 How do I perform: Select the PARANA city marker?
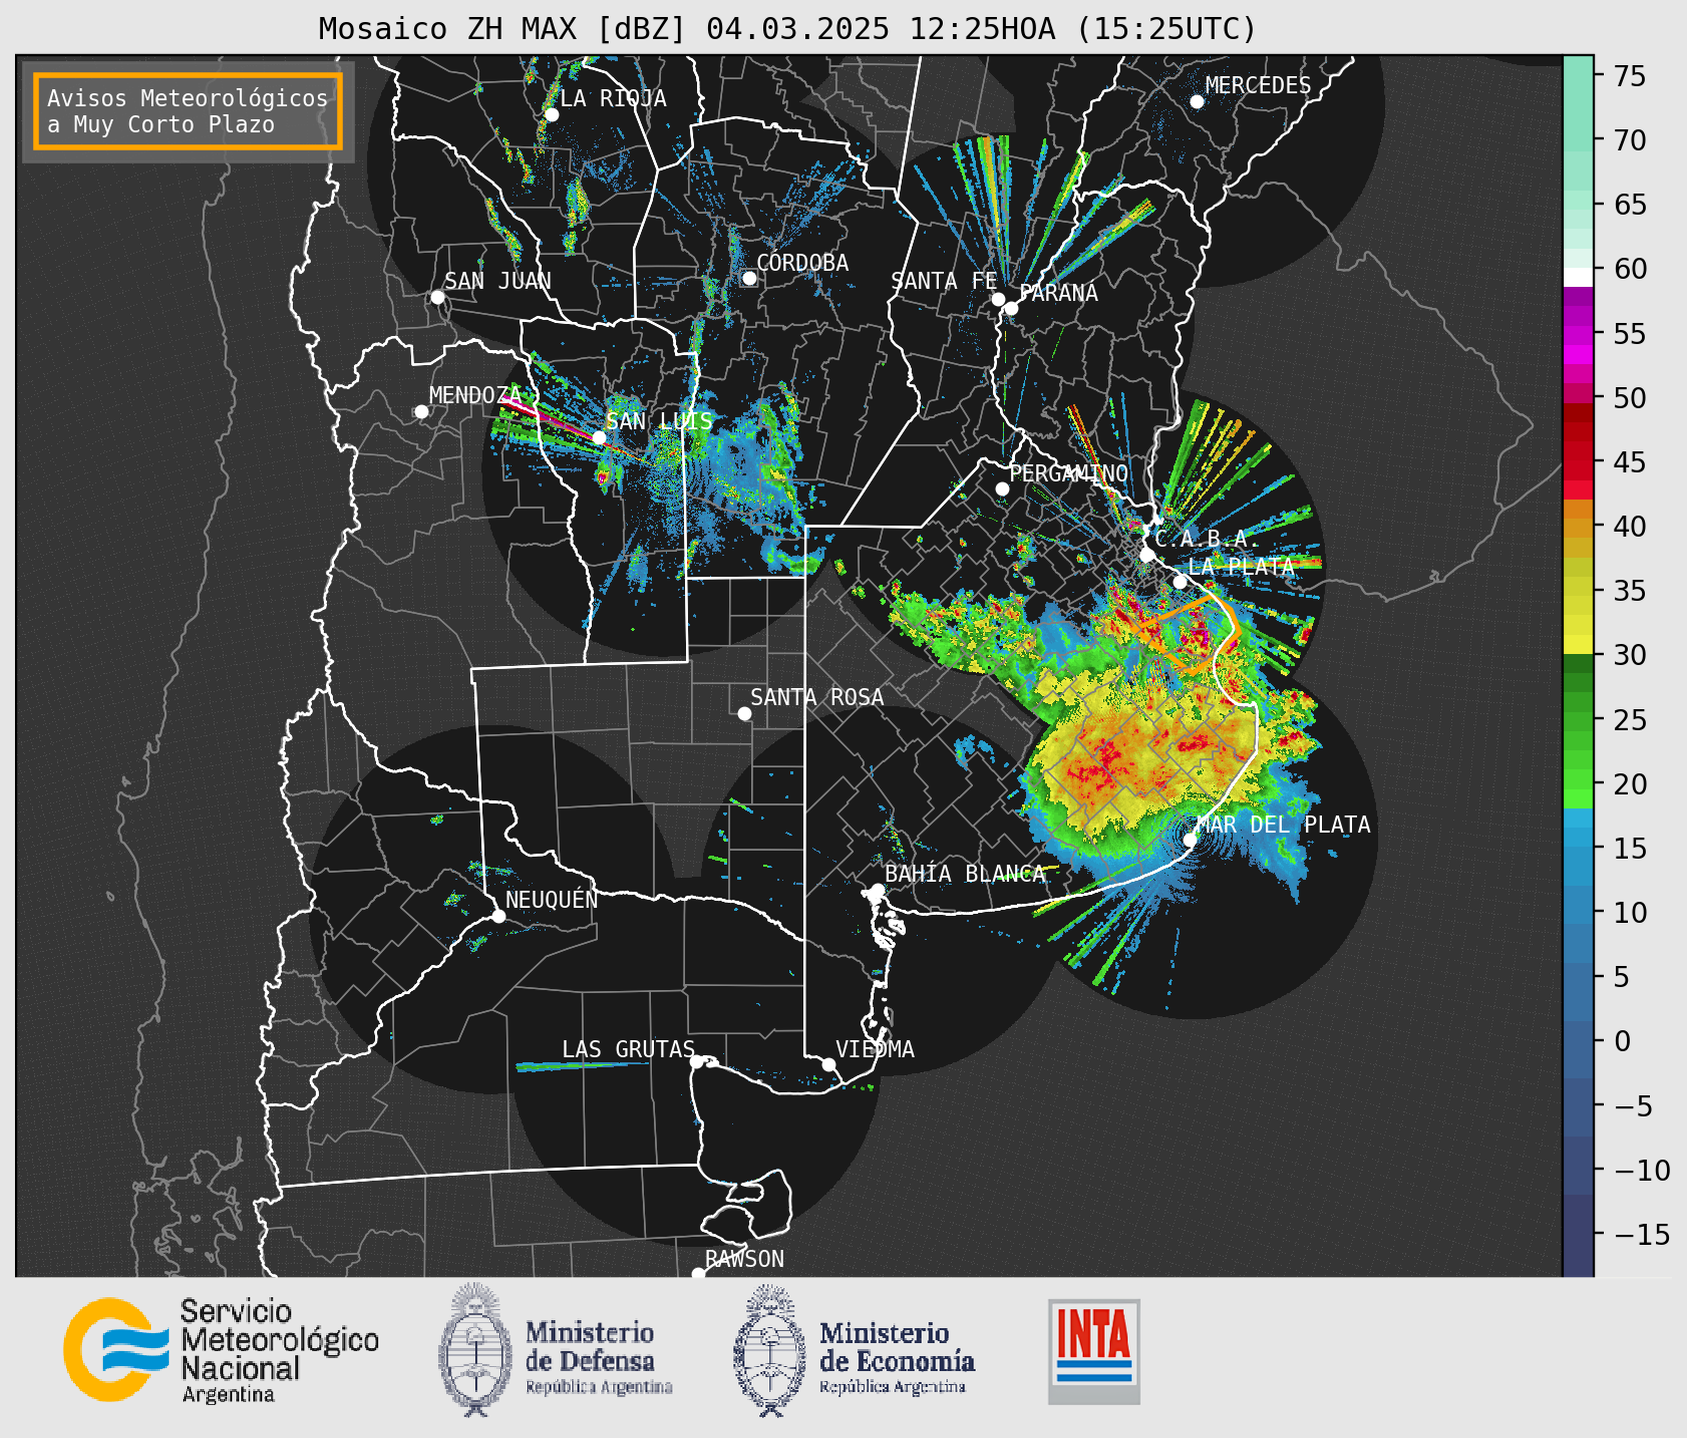click(1011, 308)
